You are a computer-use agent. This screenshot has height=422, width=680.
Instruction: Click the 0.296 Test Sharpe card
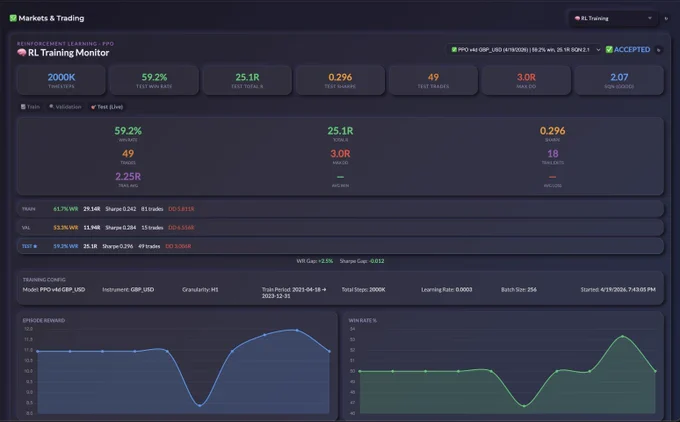point(340,80)
